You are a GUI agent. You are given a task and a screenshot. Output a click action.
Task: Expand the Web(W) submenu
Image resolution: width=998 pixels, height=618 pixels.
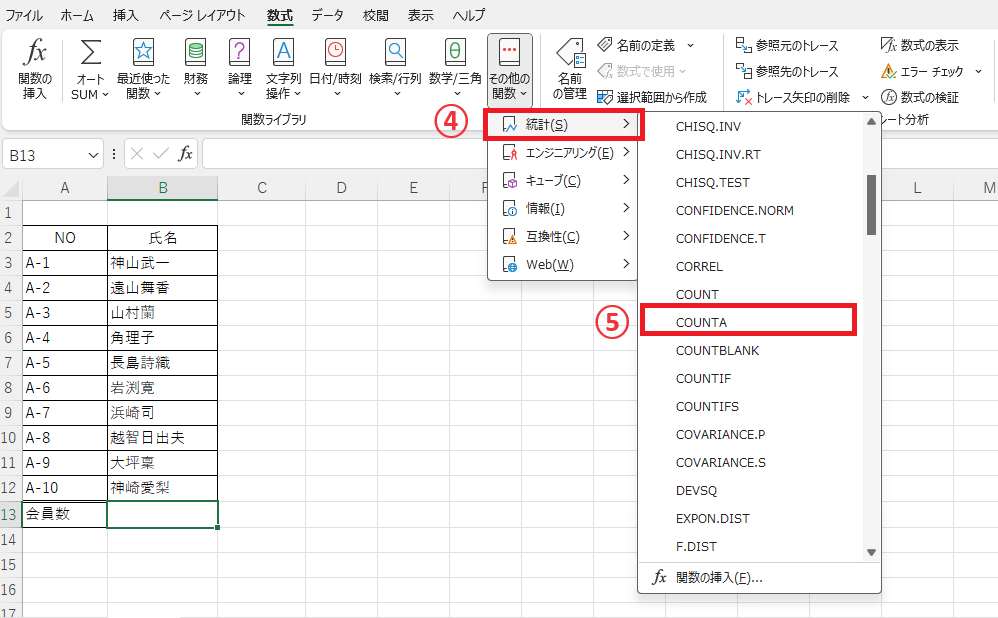click(x=563, y=265)
